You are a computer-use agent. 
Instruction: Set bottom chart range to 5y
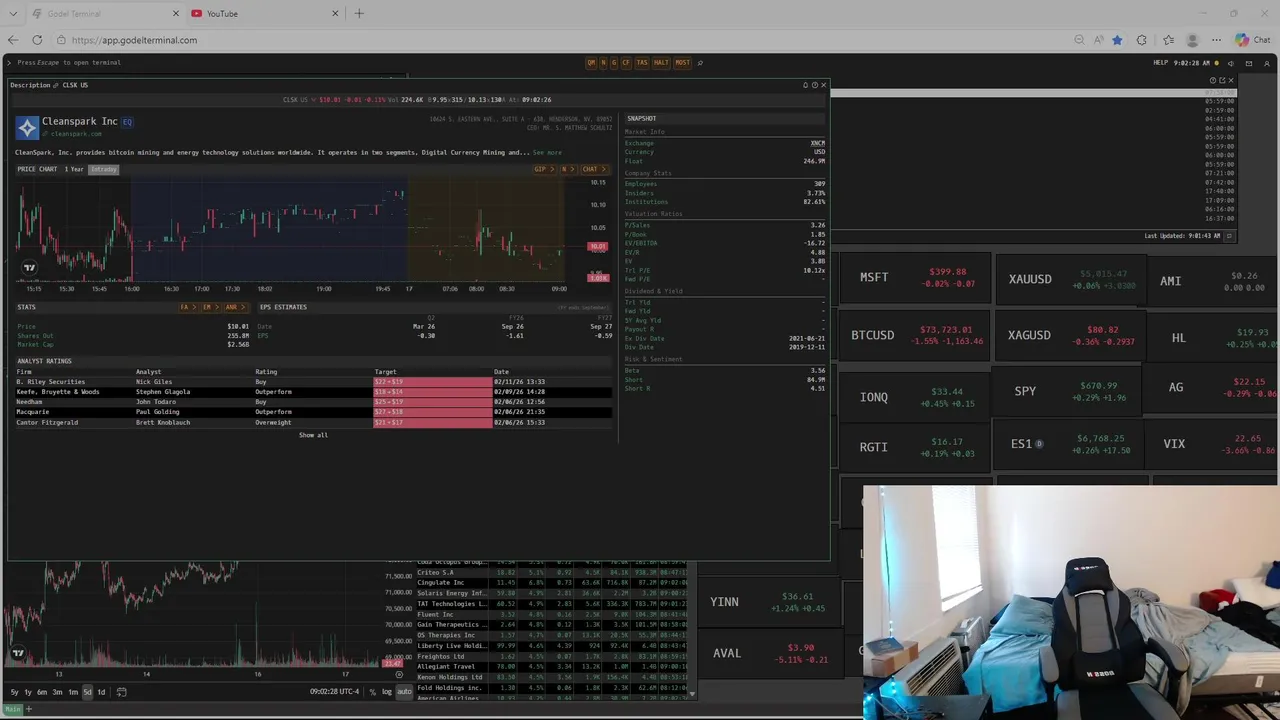click(x=13, y=692)
